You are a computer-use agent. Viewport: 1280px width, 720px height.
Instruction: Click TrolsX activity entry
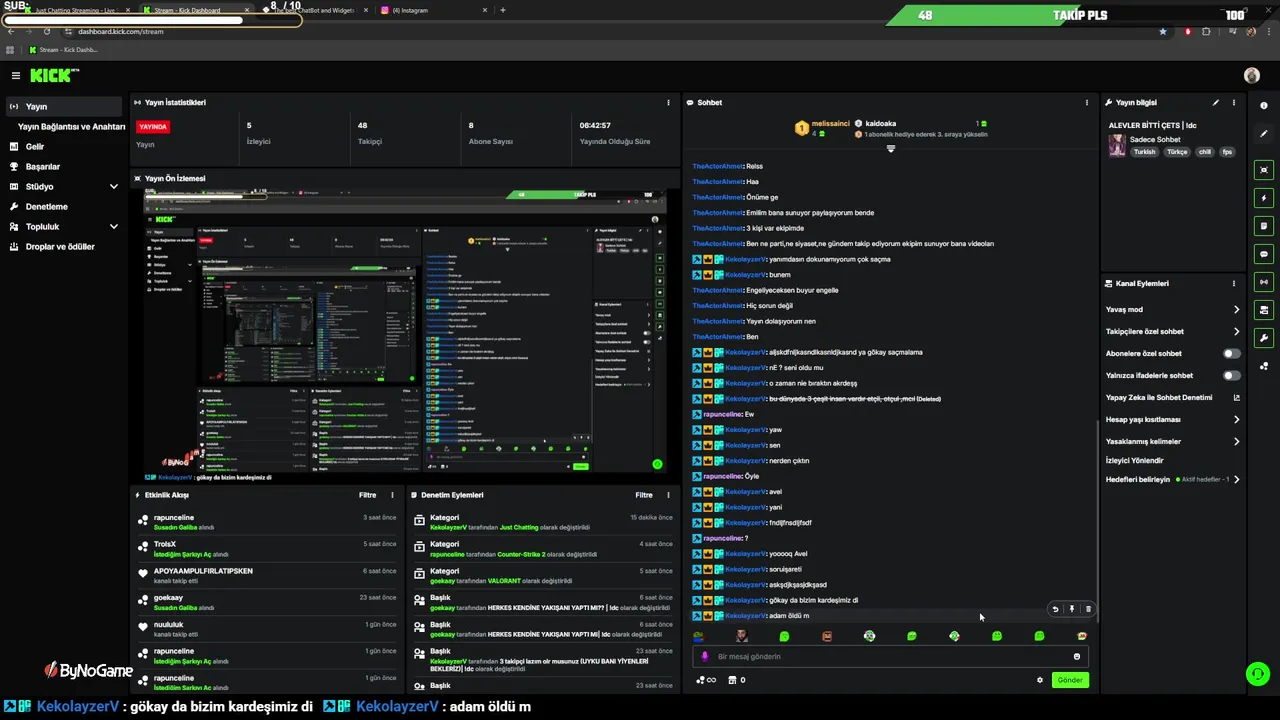(x=268, y=549)
